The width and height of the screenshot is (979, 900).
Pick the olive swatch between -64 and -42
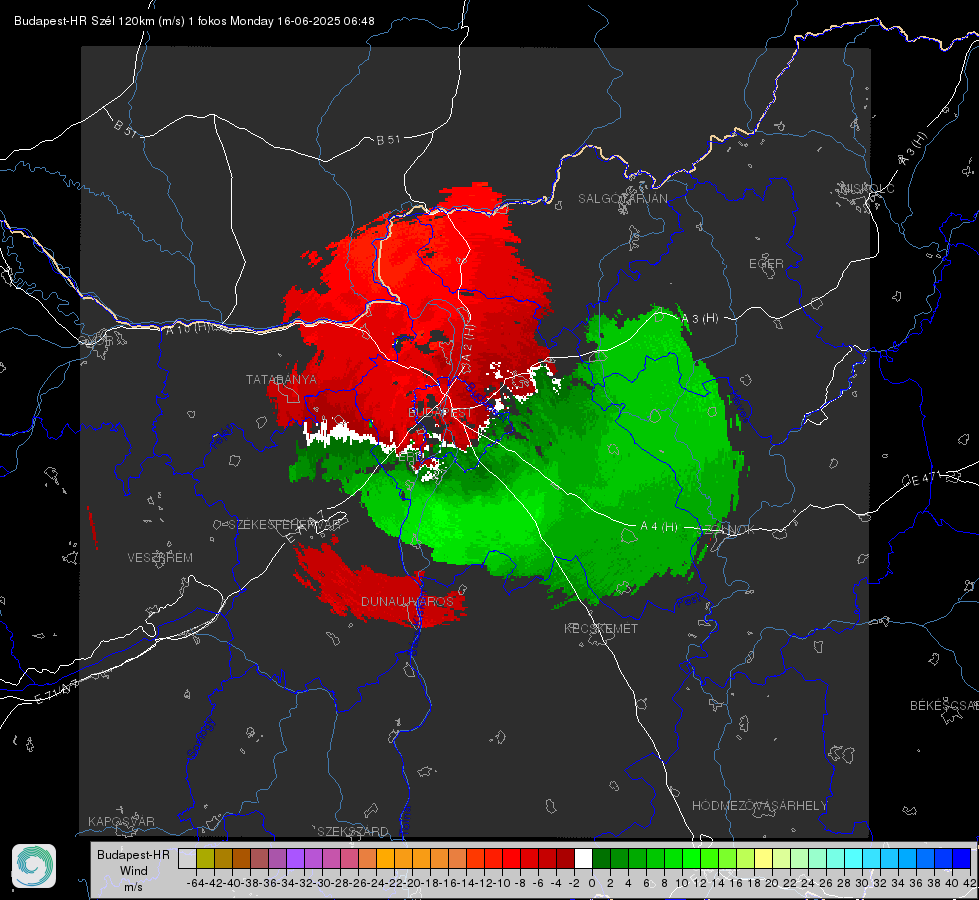205,859
